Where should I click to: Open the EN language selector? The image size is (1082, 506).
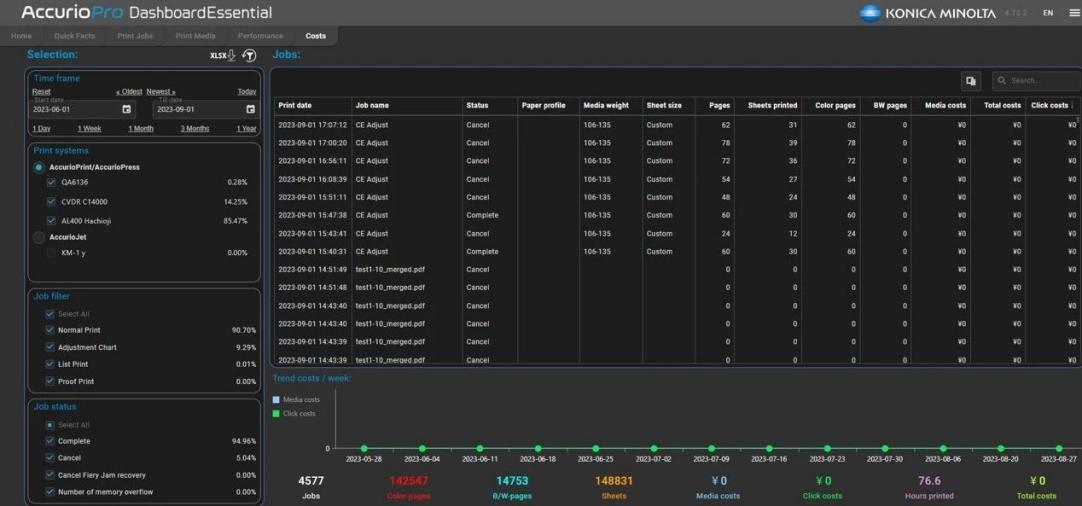(1047, 12)
